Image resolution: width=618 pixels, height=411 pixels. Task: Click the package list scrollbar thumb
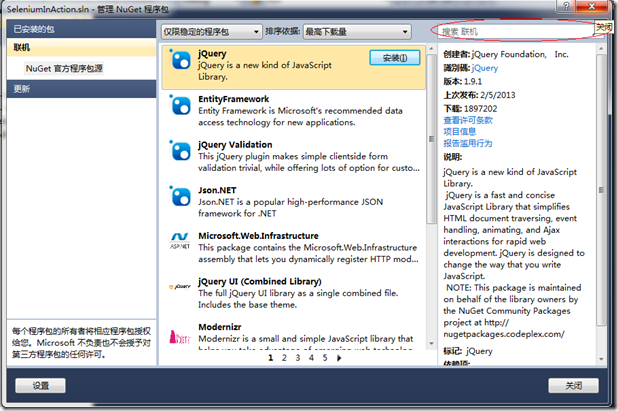coord(432,138)
